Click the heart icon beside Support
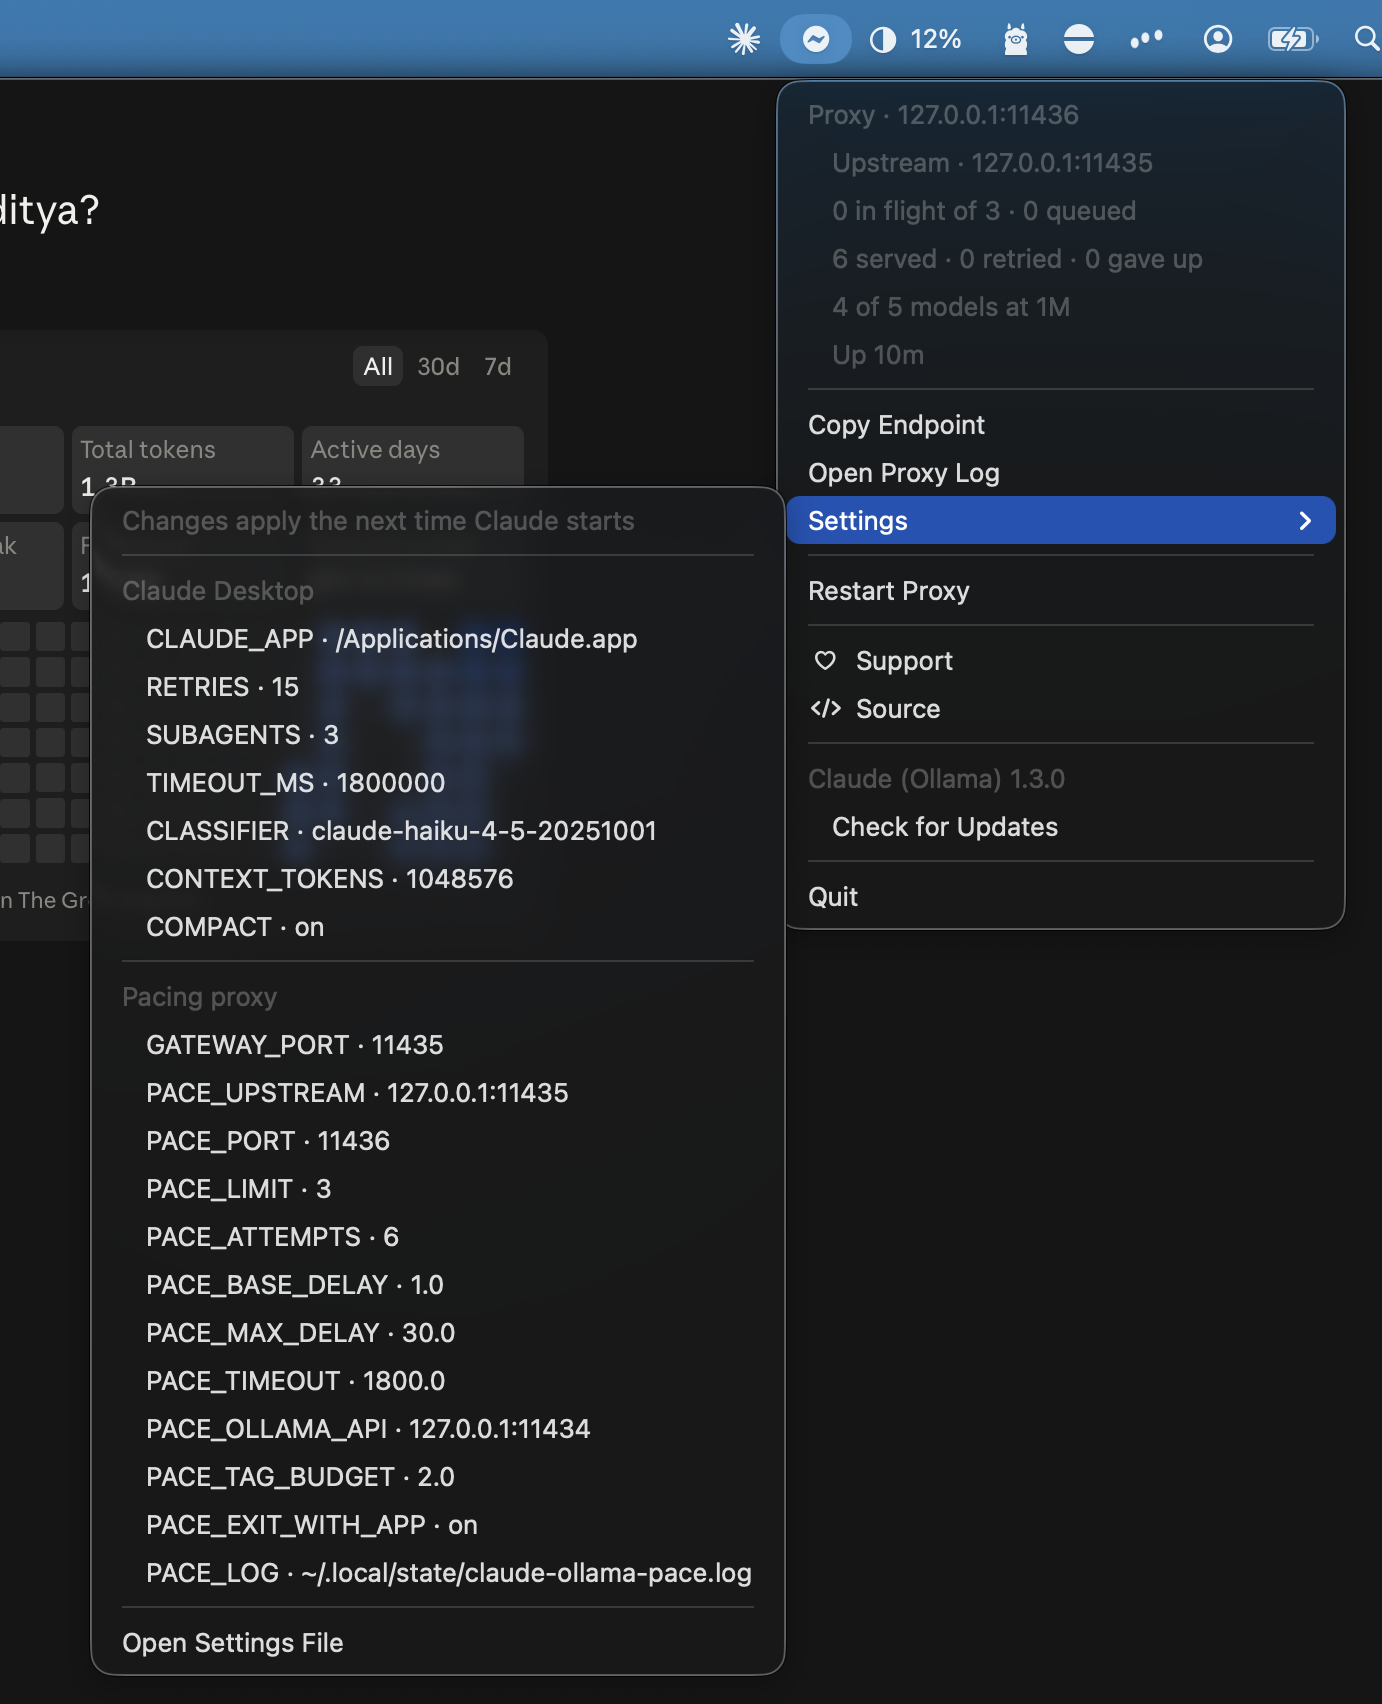Viewport: 1382px width, 1704px height. pyautogui.click(x=825, y=660)
